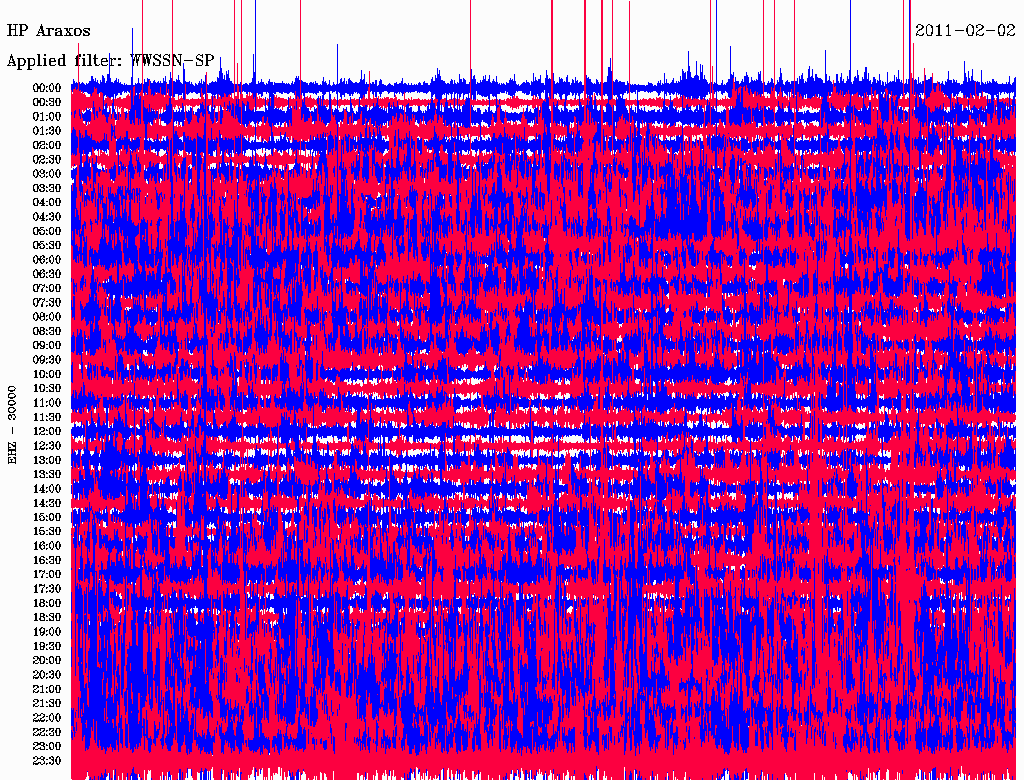Select the 02:30 time label
This screenshot has width=1024, height=780.
(47, 159)
